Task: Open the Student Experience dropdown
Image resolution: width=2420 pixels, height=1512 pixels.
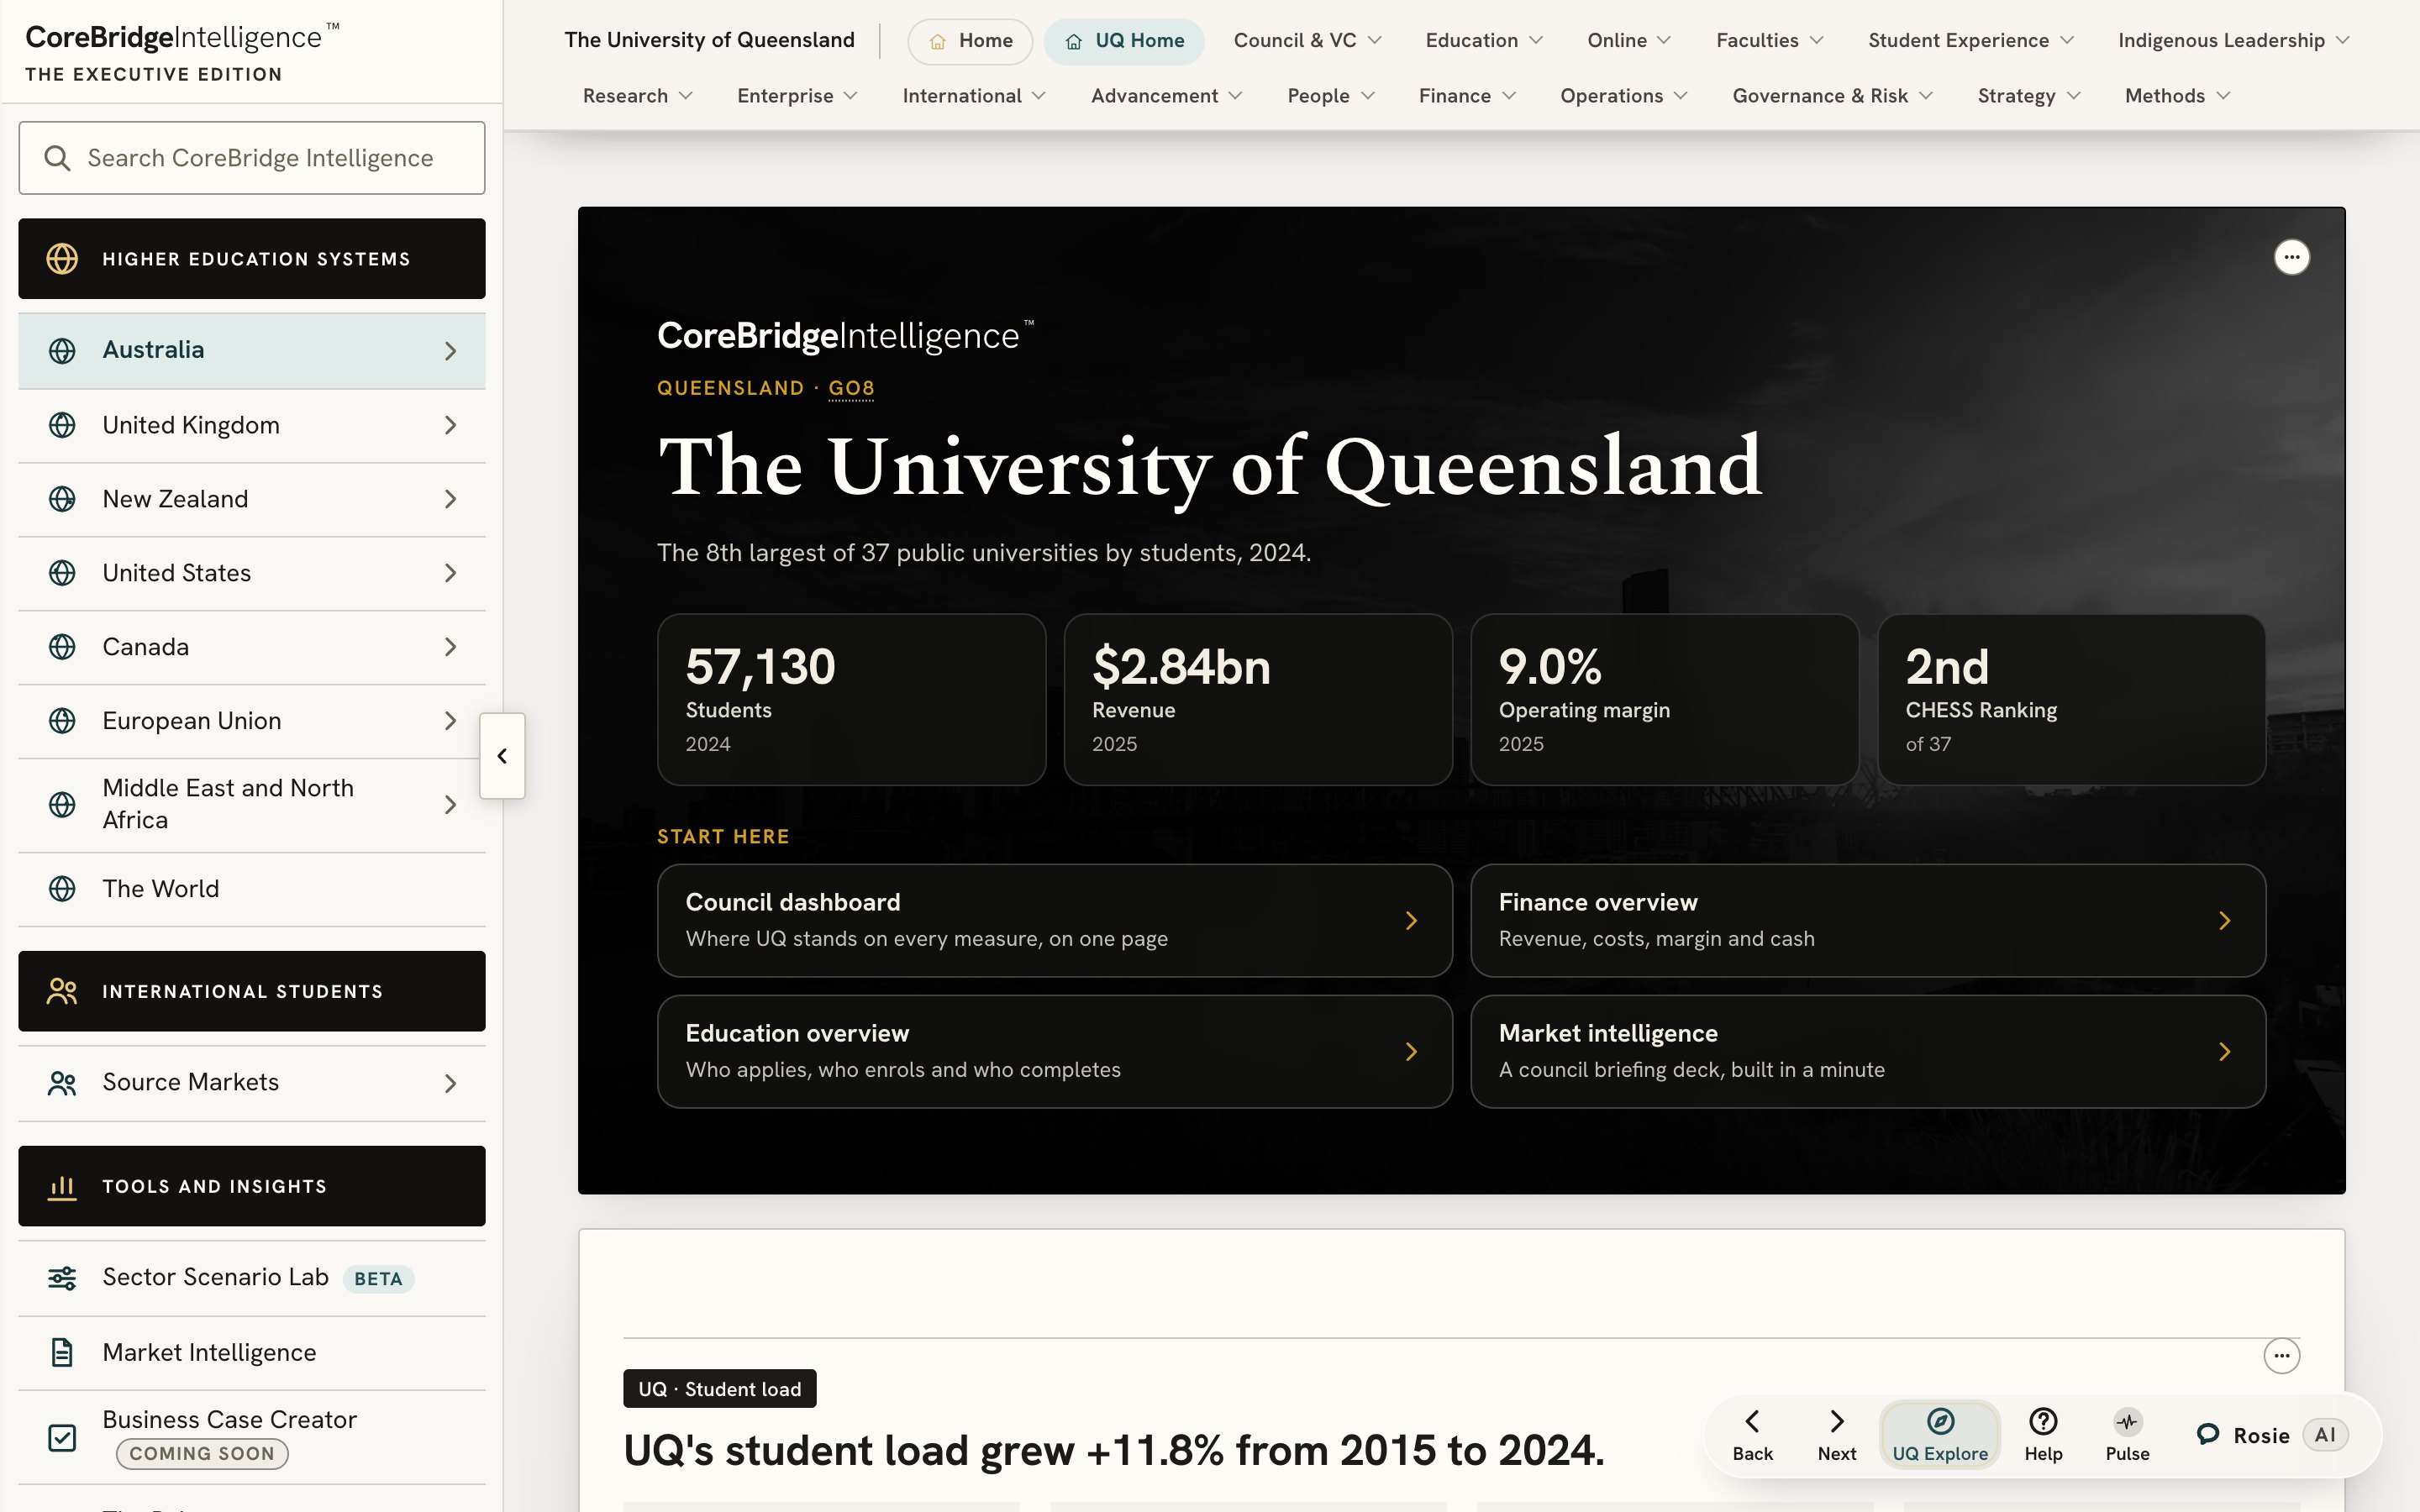Action: (x=1971, y=41)
